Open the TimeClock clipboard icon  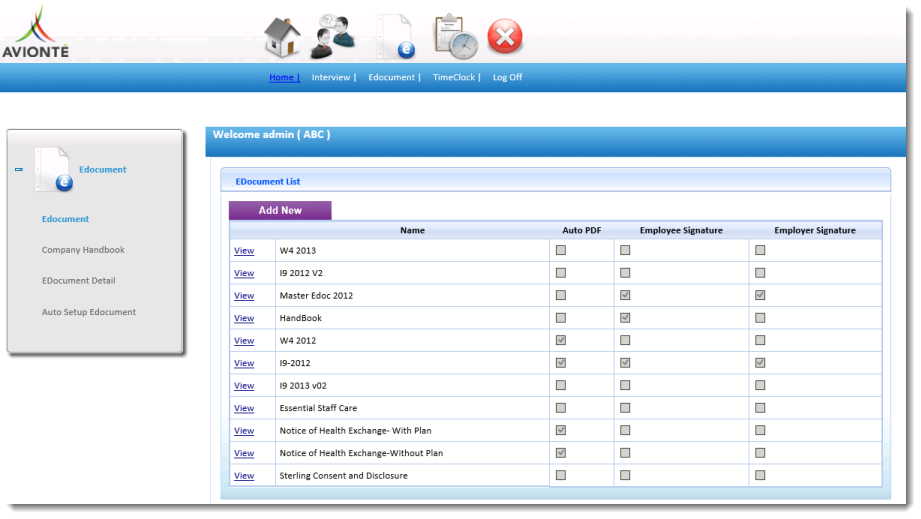coord(456,37)
